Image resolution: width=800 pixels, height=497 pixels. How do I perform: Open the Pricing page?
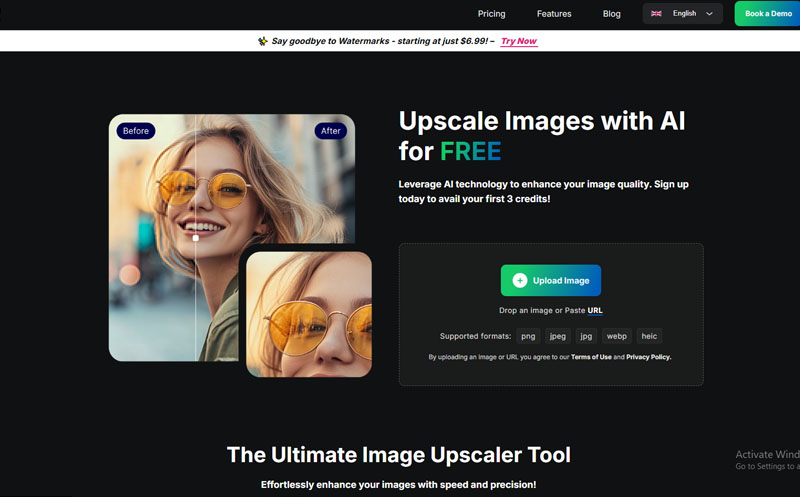[x=491, y=14]
